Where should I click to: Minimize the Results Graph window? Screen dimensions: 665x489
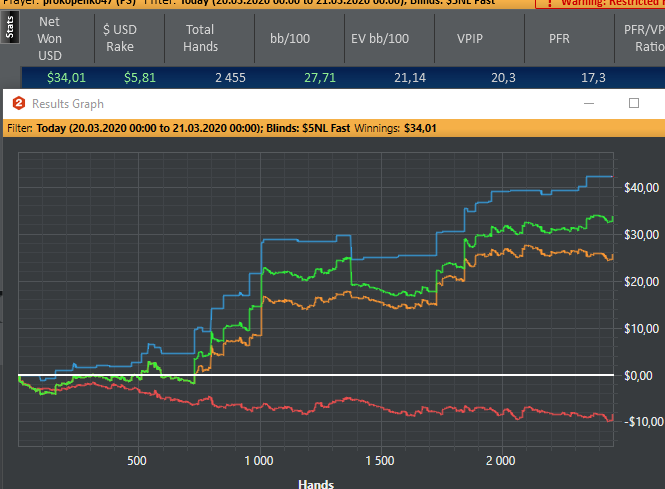point(589,103)
